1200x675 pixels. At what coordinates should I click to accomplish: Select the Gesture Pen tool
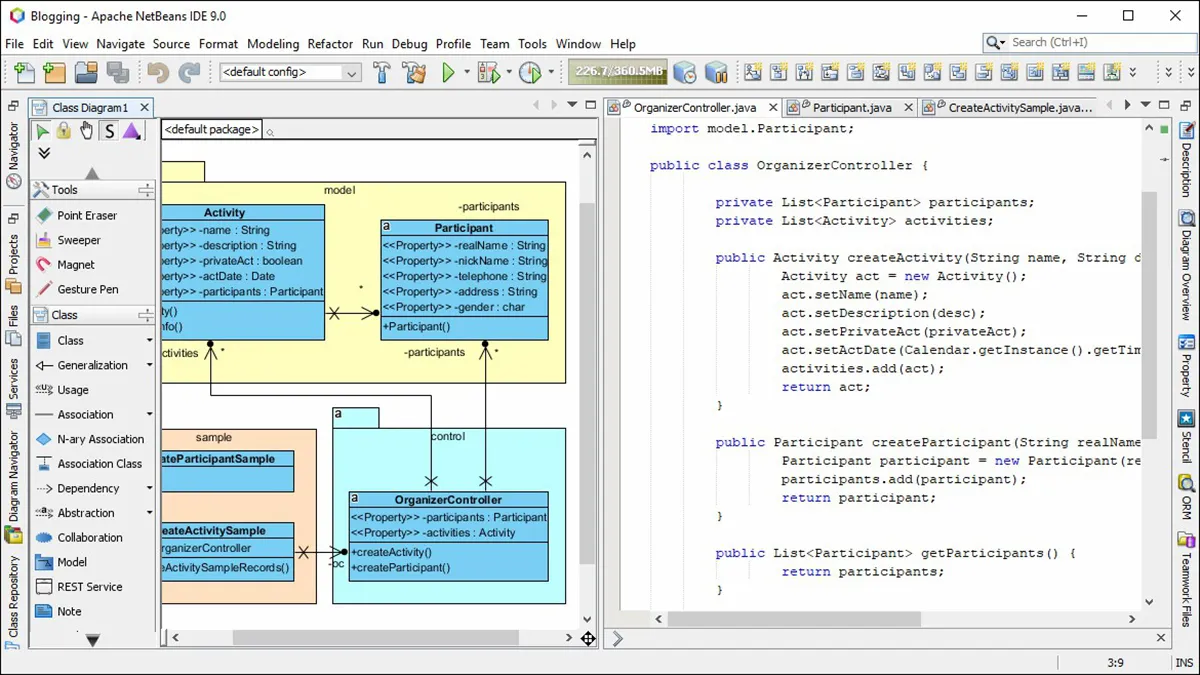[x=87, y=289]
